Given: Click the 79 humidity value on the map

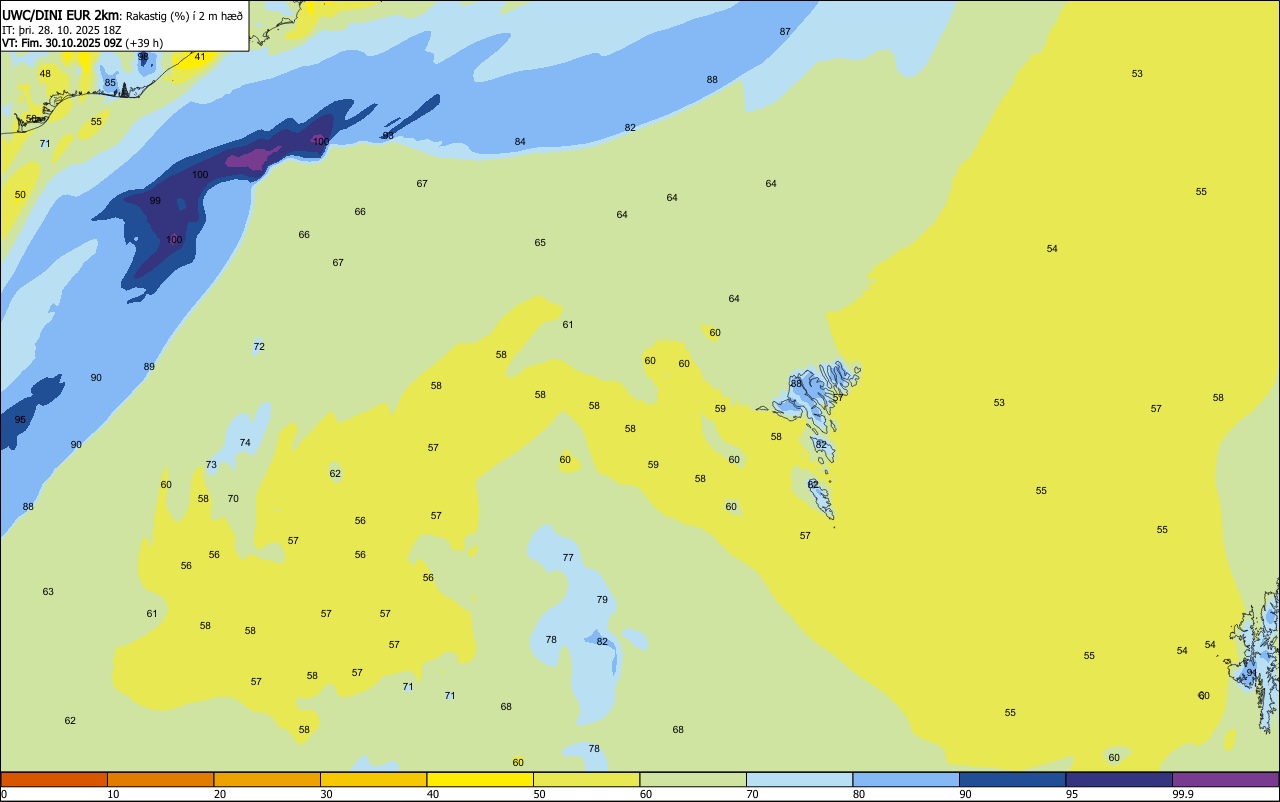Looking at the screenshot, I should click(602, 600).
